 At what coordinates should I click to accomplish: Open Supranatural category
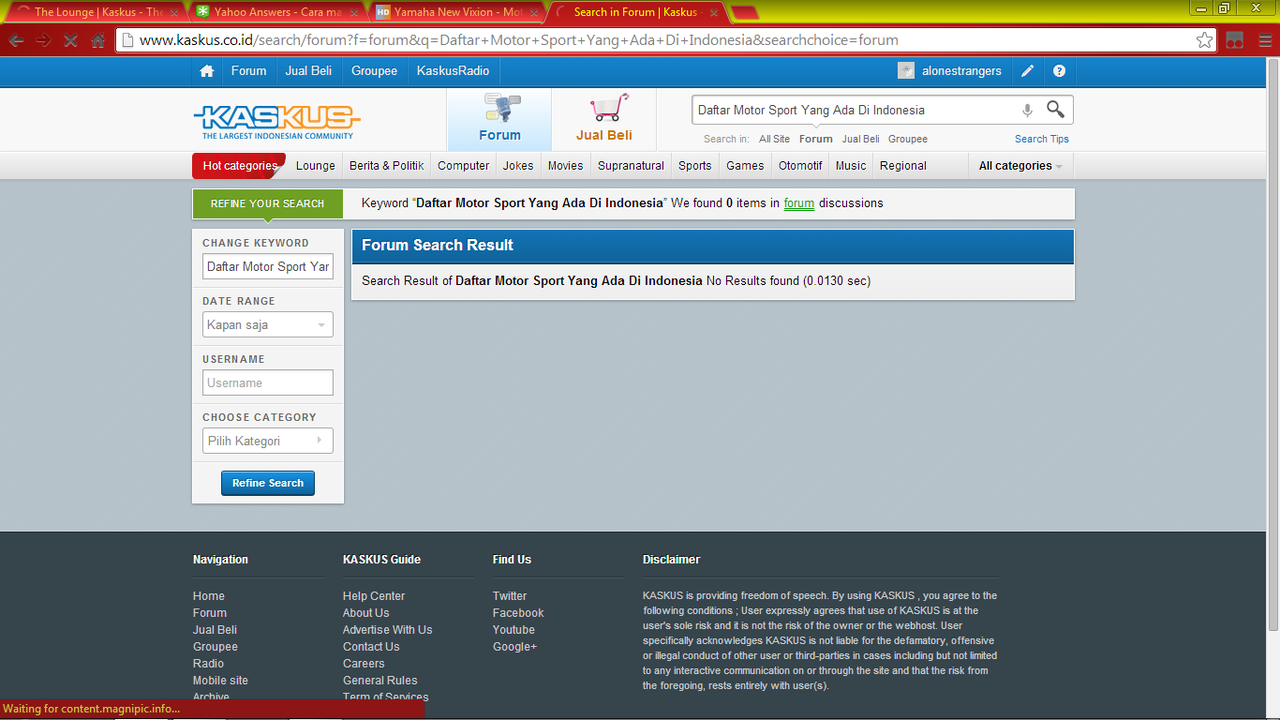click(x=631, y=166)
